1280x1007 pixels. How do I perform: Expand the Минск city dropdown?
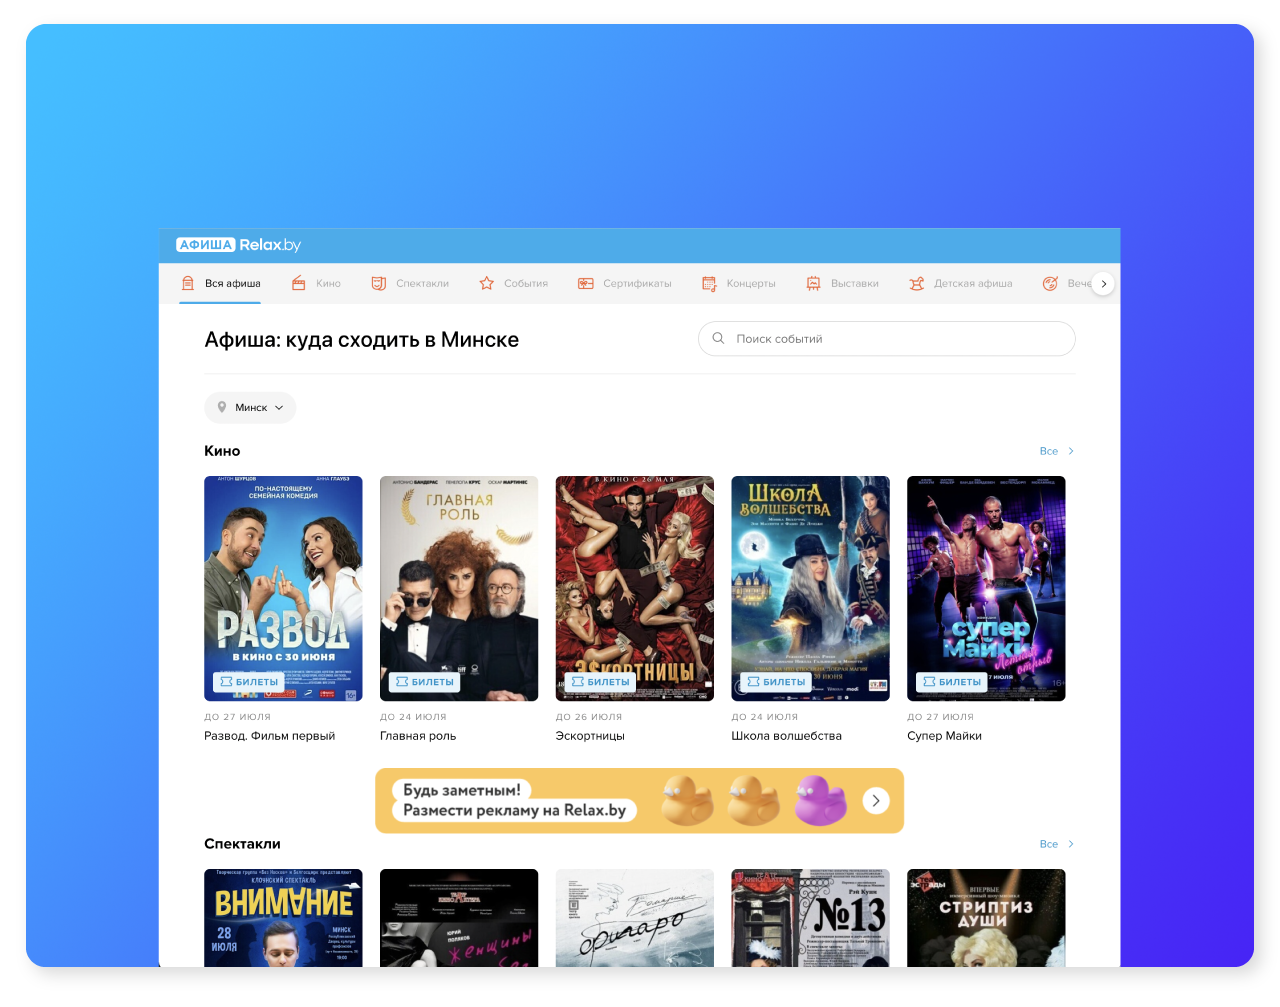coord(250,407)
